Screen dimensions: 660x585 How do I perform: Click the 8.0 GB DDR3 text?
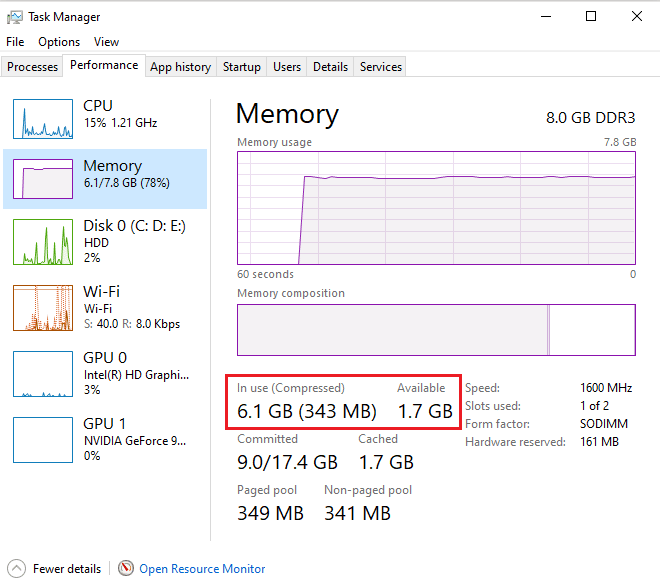[591, 118]
